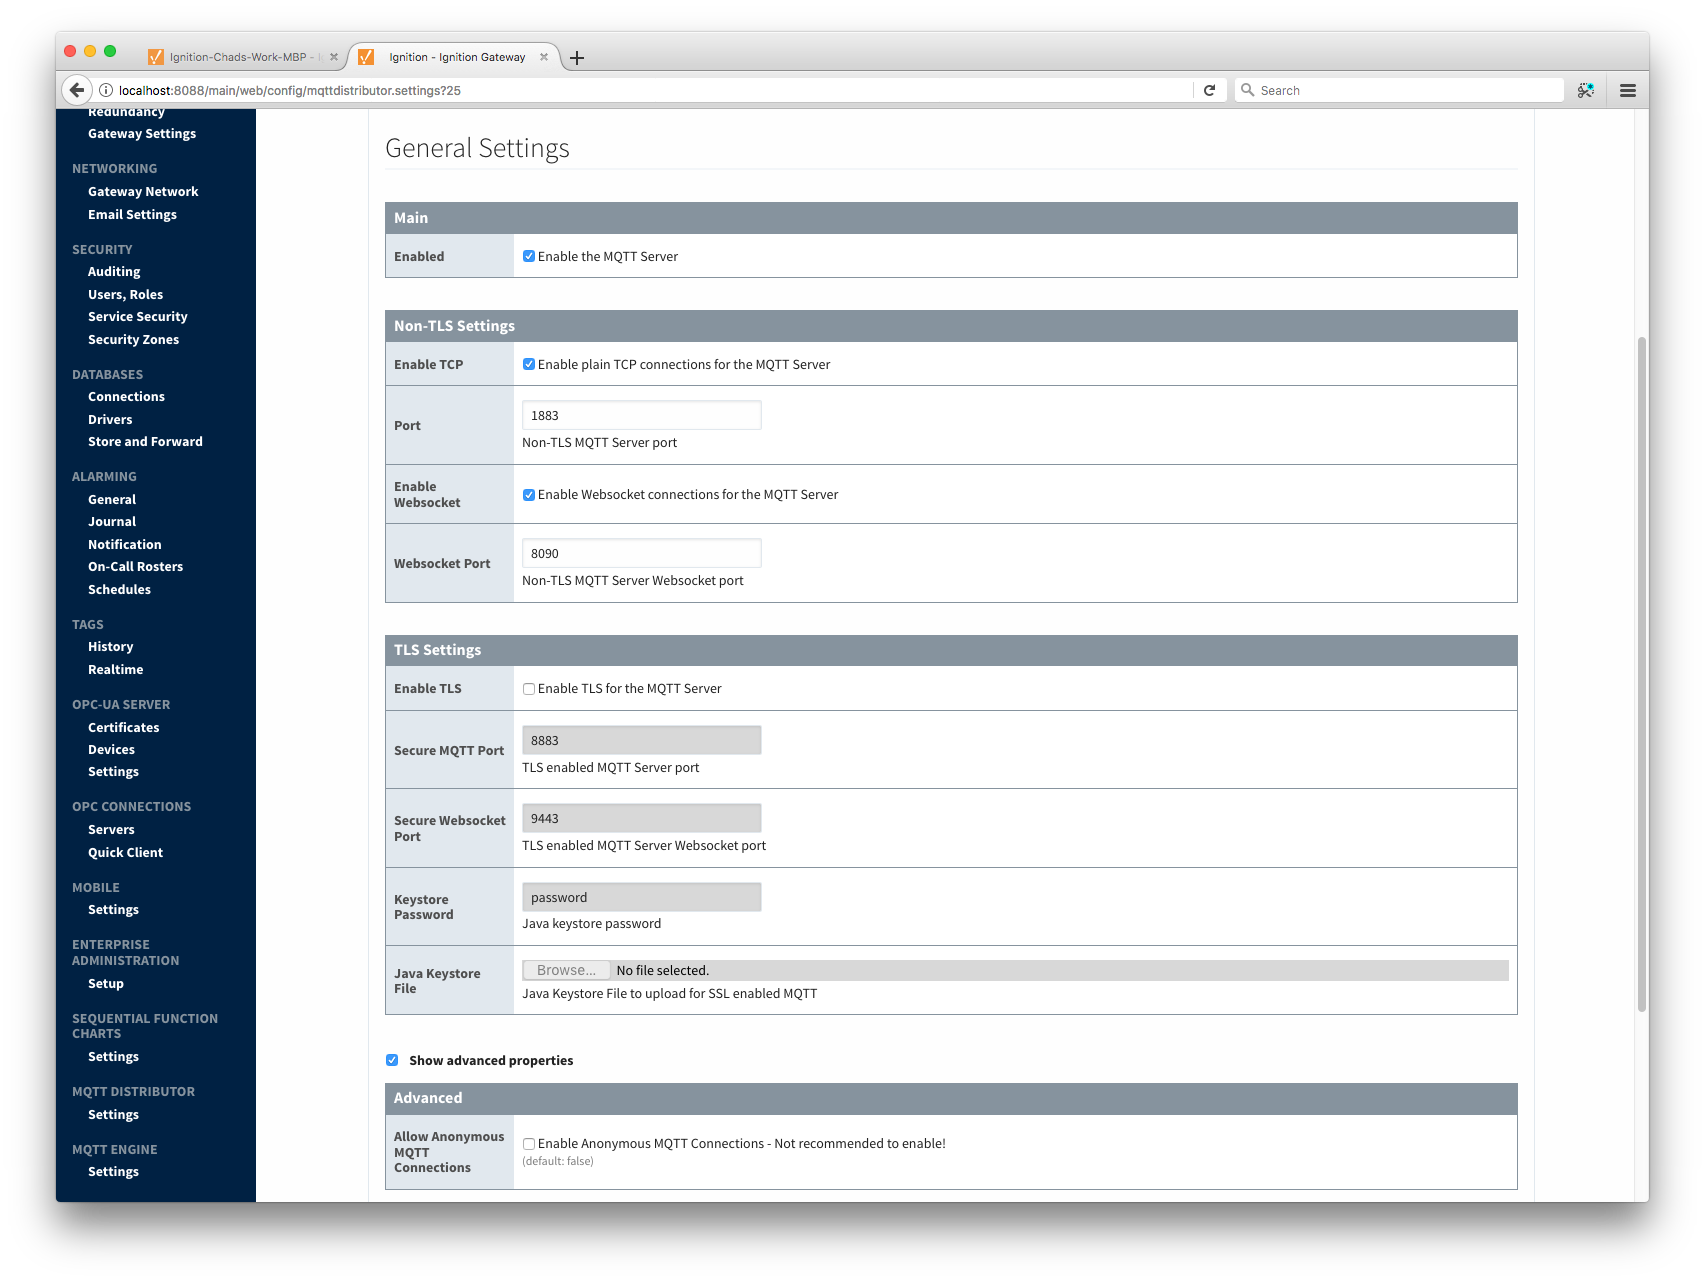Click the extension icon beside search box
This screenshot has height=1282, width=1705.
1586,90
